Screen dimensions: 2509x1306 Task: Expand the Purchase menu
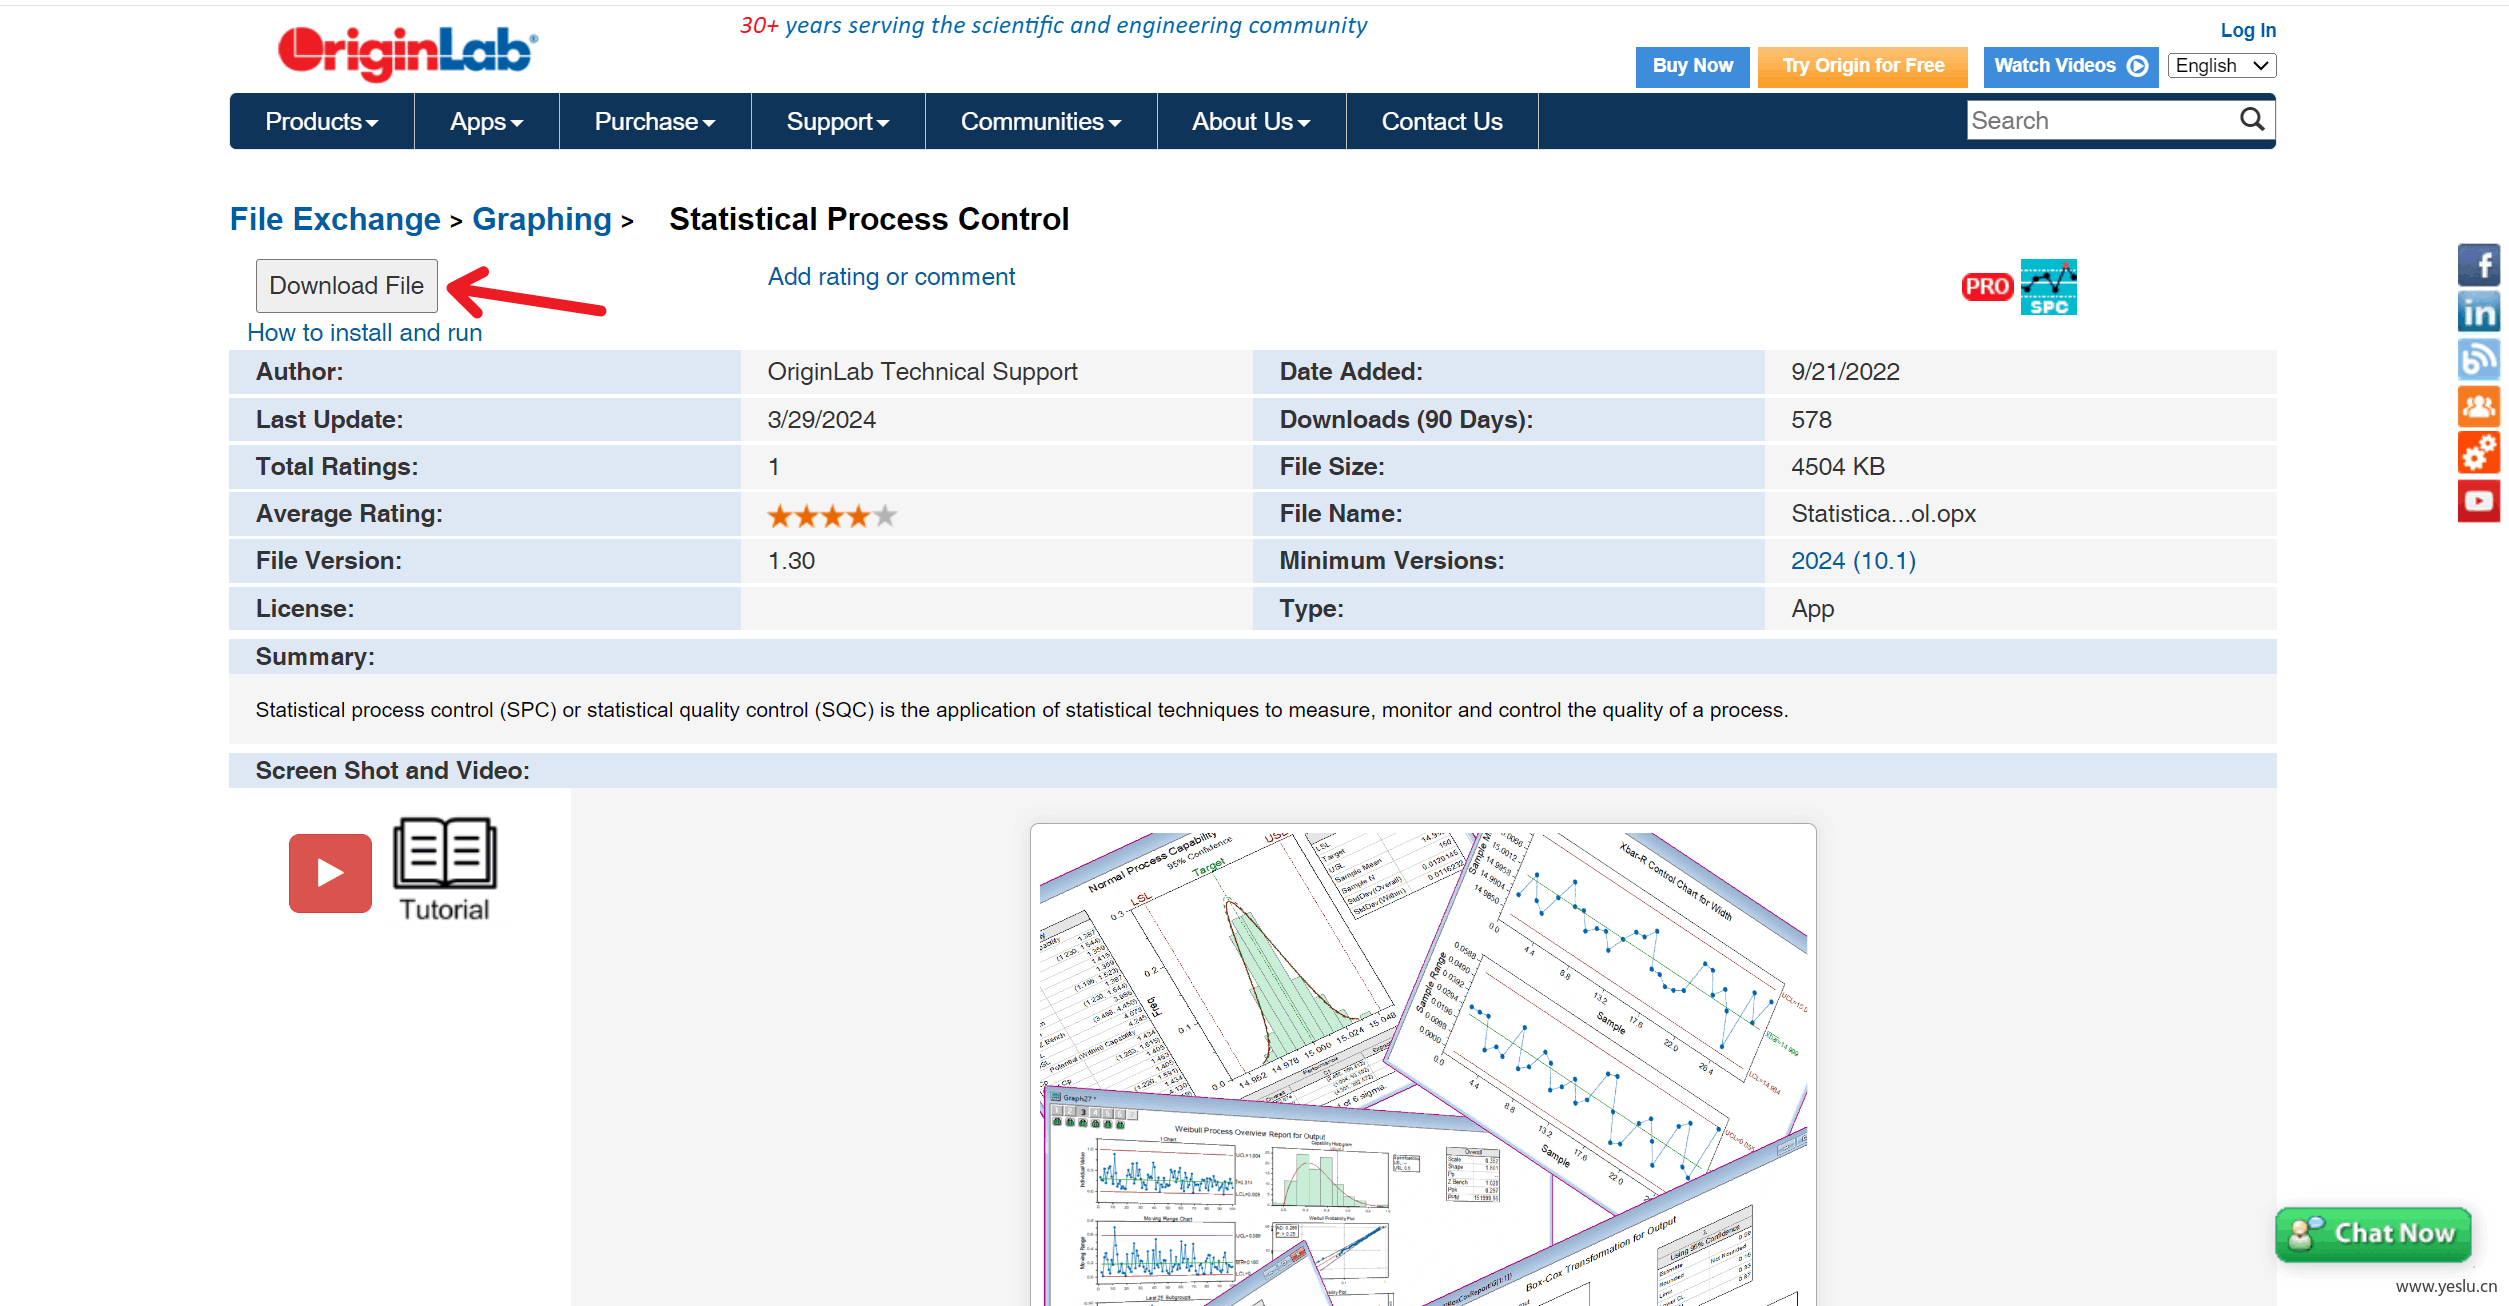[655, 121]
